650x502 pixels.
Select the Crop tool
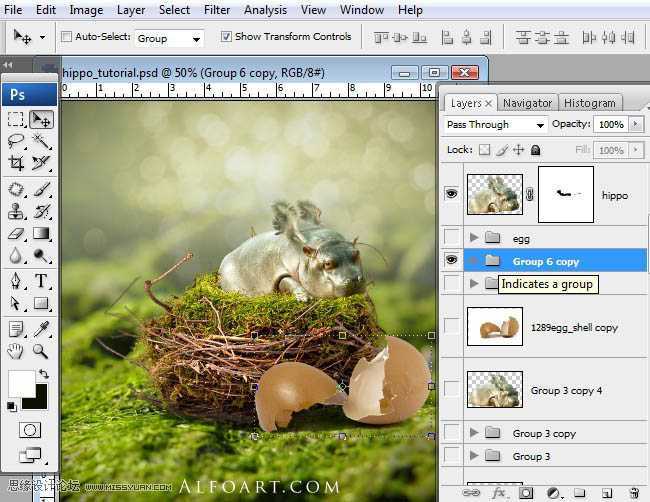(16, 163)
